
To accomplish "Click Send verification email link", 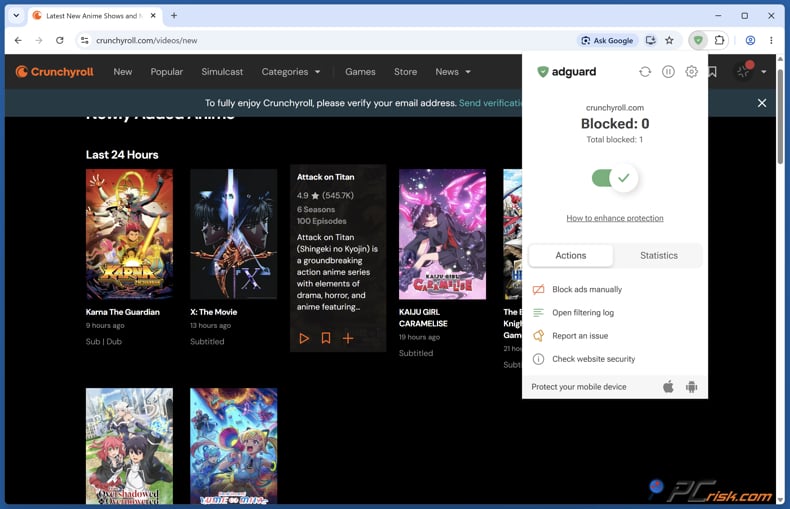I will tap(490, 103).
